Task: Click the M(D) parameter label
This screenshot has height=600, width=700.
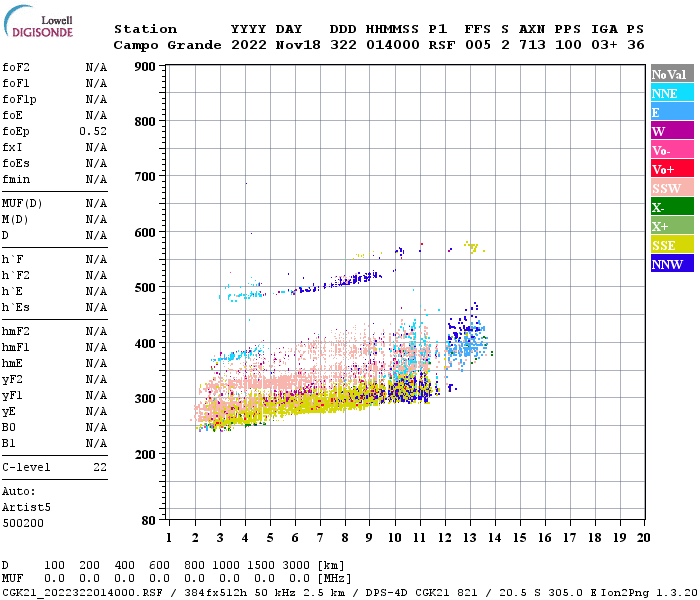Action: tap(15, 220)
